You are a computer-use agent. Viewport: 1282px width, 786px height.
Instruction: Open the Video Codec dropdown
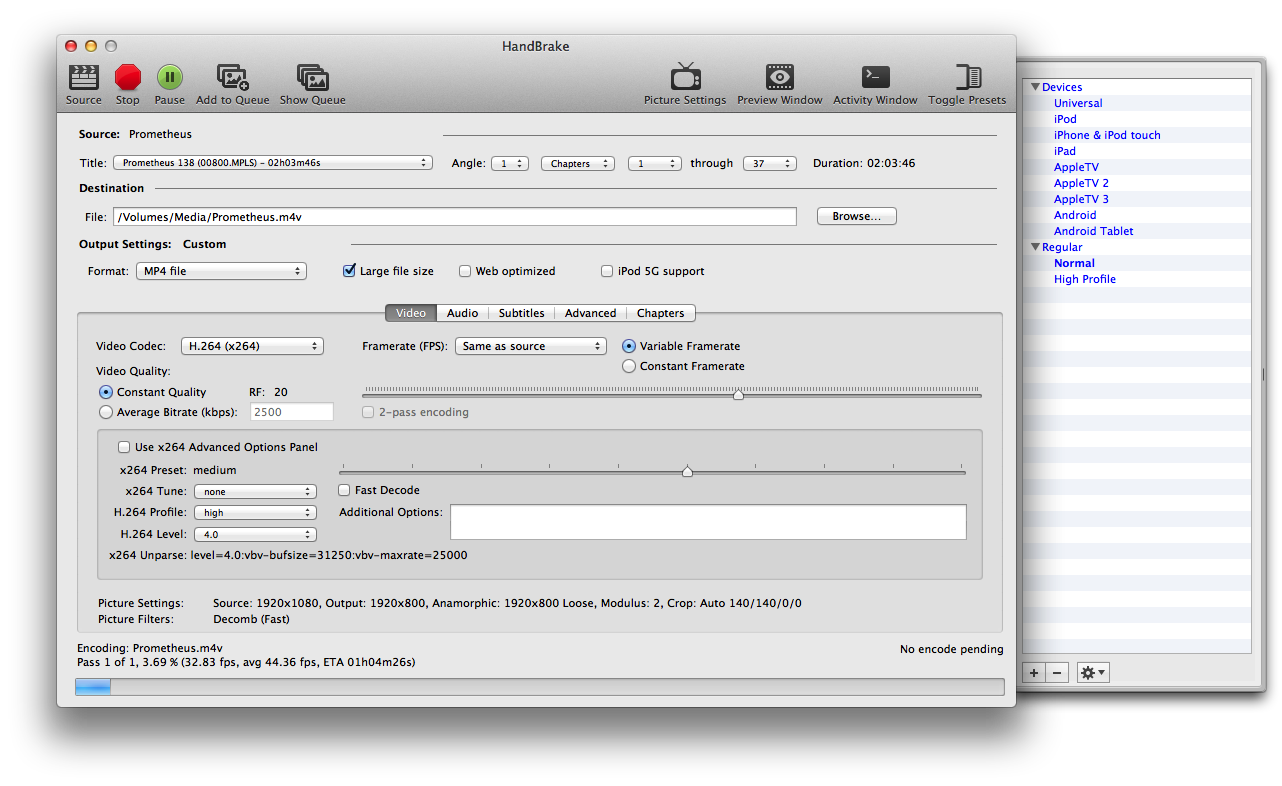tap(252, 346)
